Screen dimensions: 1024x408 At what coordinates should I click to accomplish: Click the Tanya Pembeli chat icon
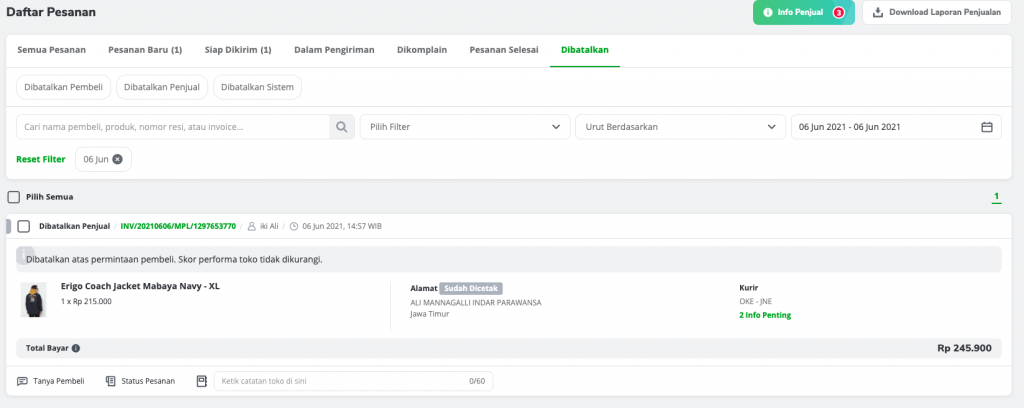click(x=22, y=381)
